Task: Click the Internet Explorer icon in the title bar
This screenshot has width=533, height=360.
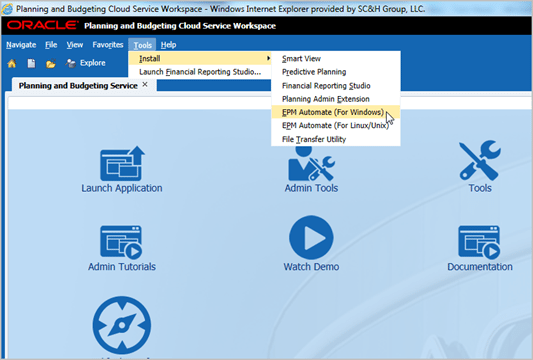Action: [x=7, y=9]
